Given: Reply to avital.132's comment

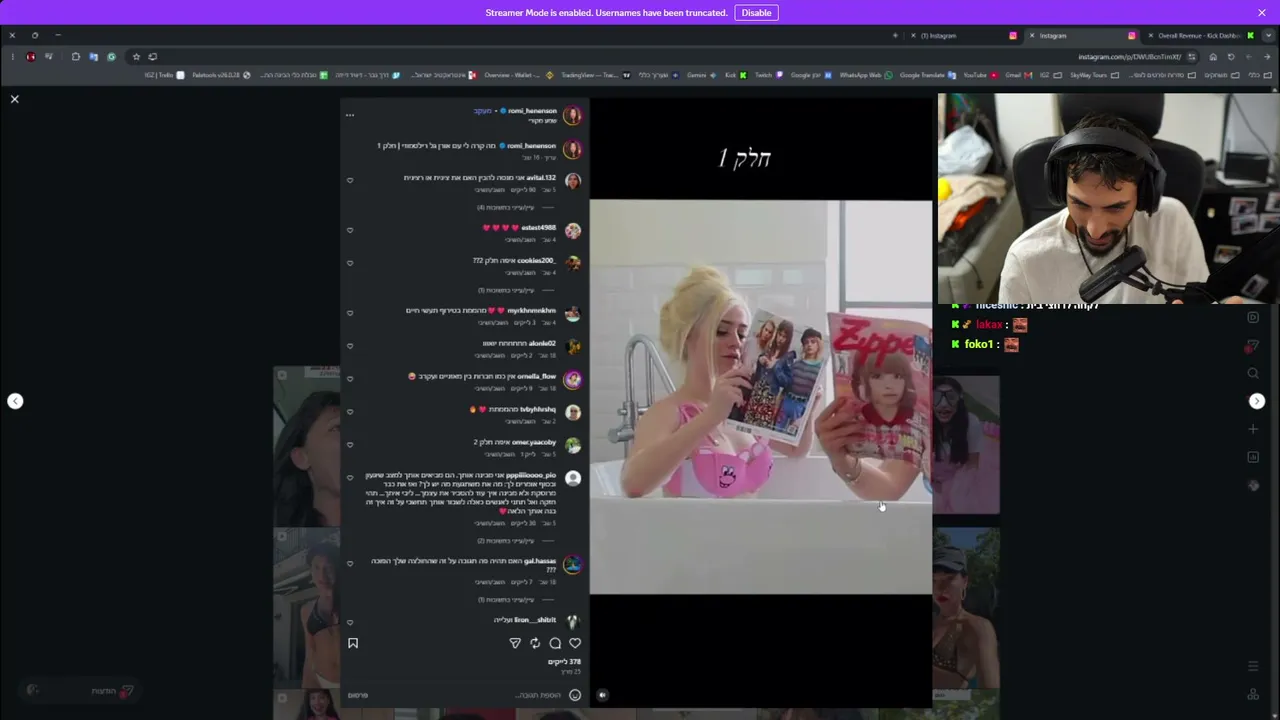Looking at the screenshot, I should 489,190.
